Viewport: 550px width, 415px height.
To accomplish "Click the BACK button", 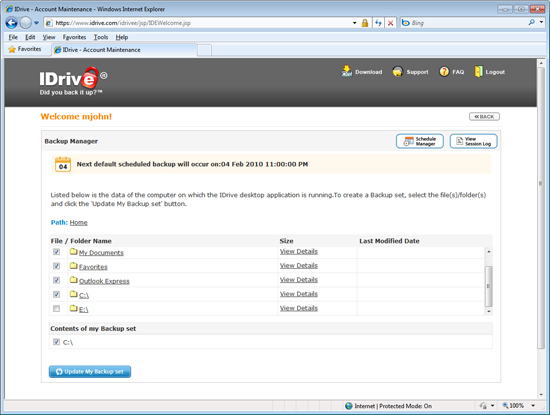I will point(484,116).
